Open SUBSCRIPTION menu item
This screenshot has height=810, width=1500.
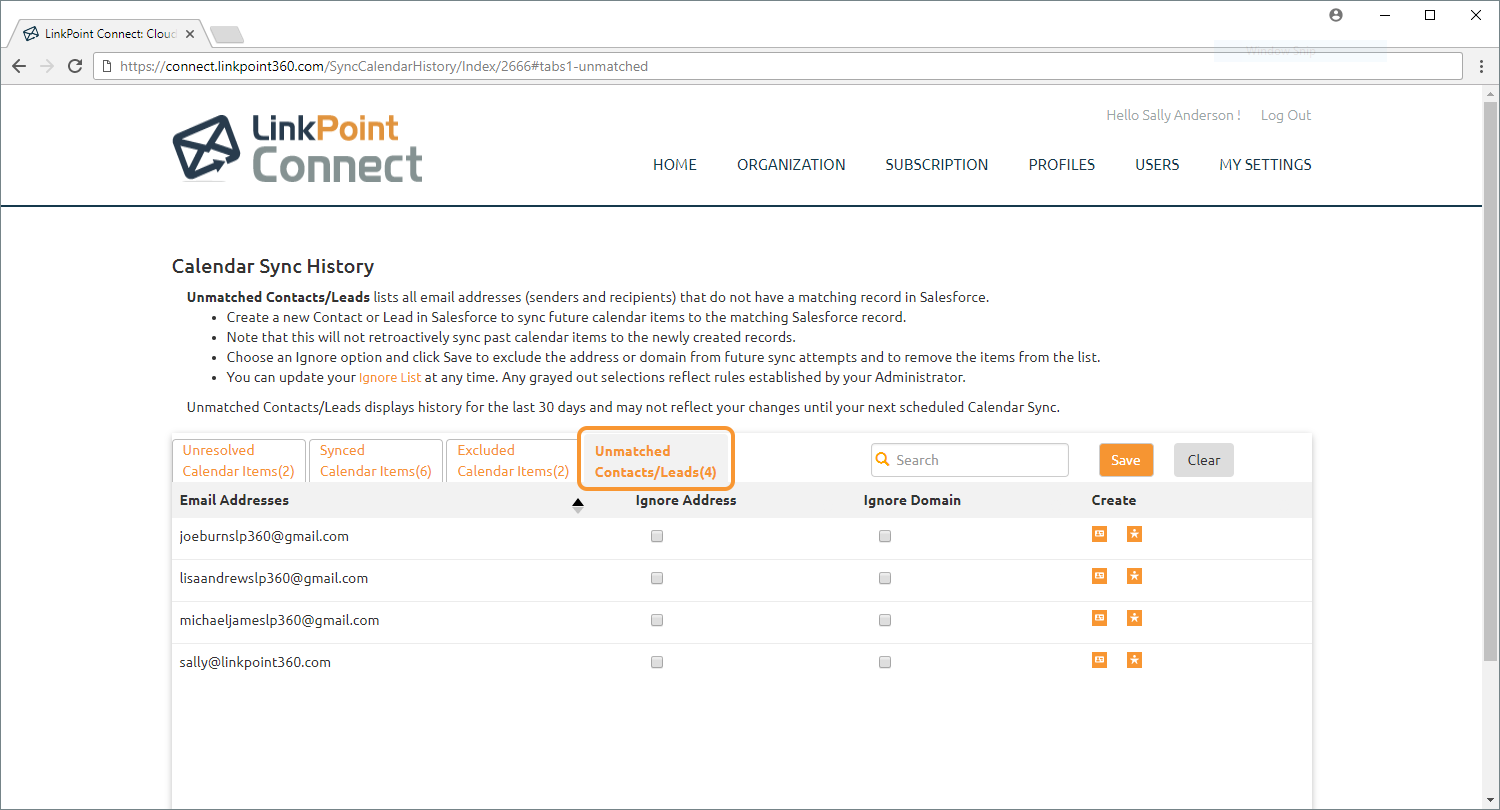point(937,165)
